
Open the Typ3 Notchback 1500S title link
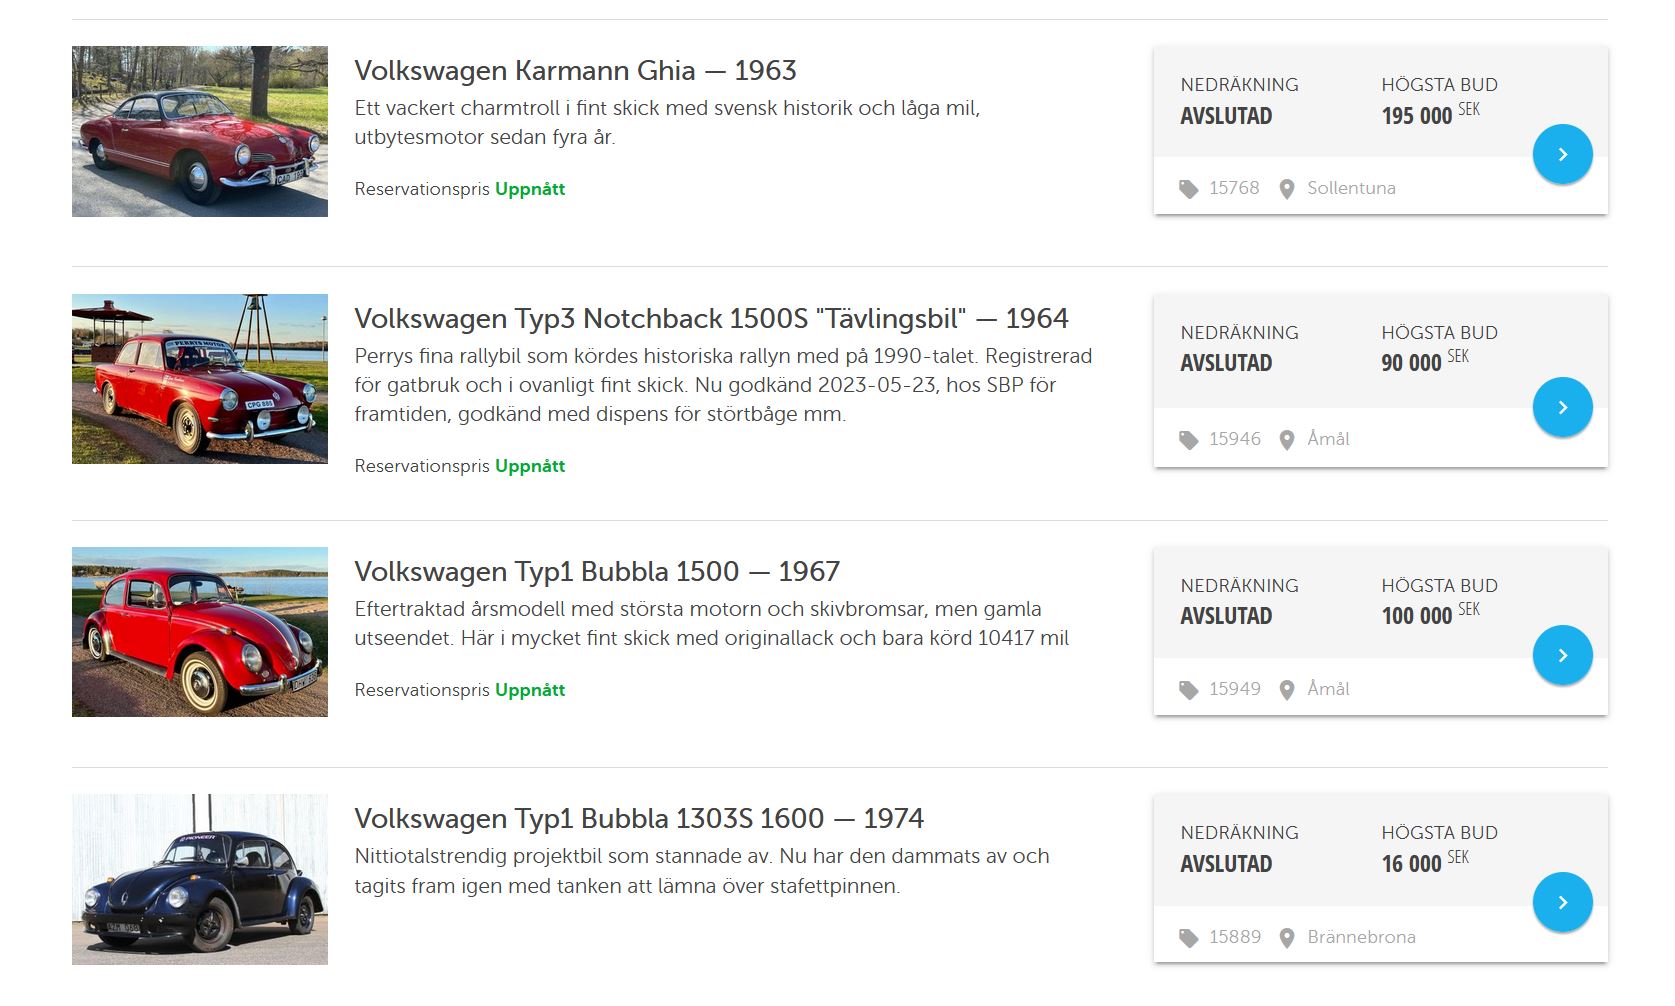point(711,319)
